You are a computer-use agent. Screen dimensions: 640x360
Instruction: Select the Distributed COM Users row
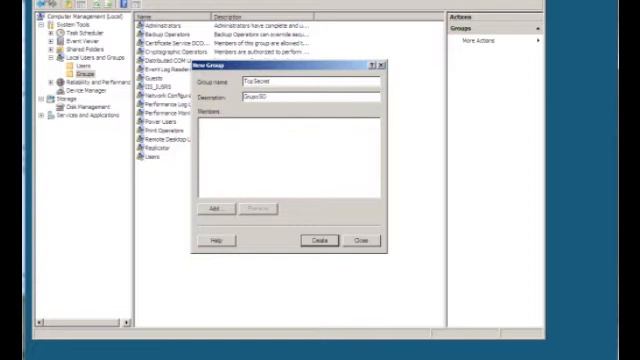(x=164, y=60)
